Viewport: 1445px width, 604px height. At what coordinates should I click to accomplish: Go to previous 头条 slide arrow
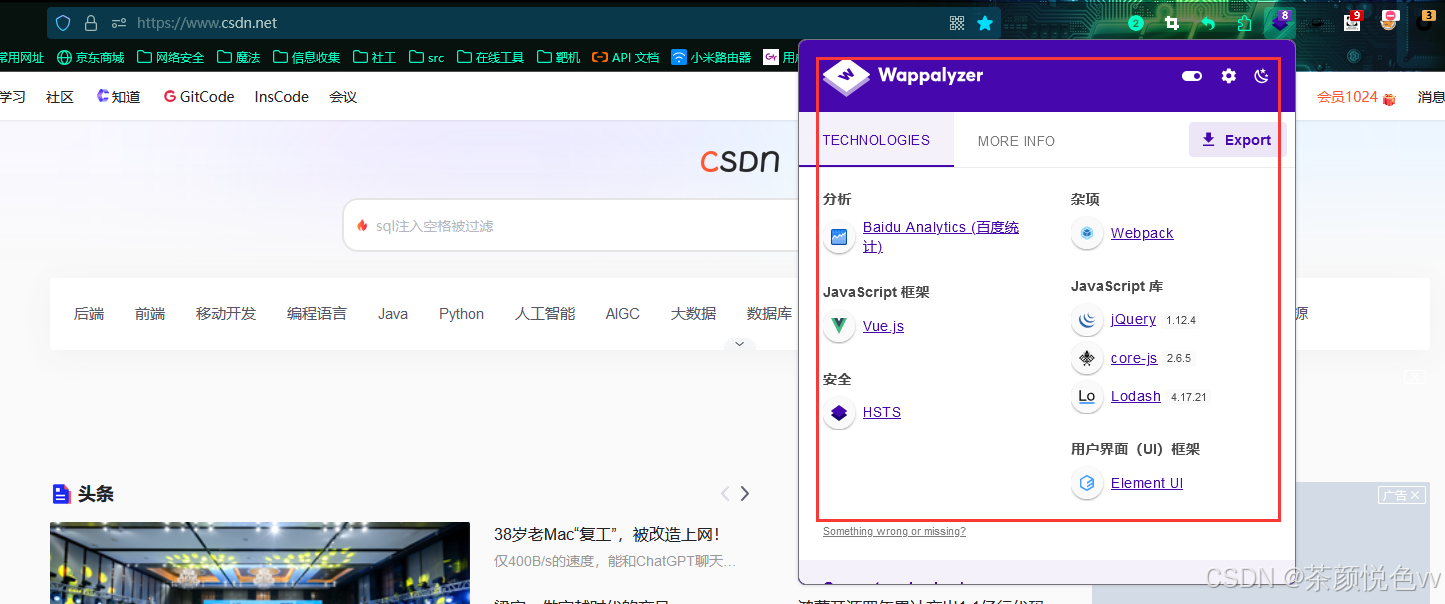tap(726, 493)
